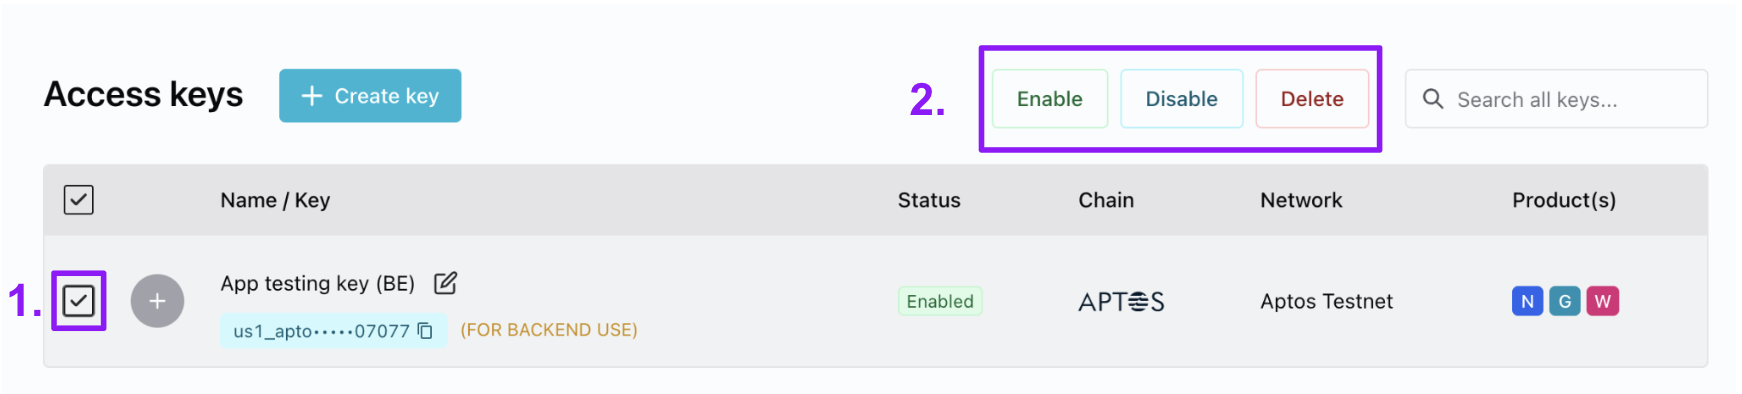Click the Enable button
1742x394 pixels.
click(x=1050, y=99)
